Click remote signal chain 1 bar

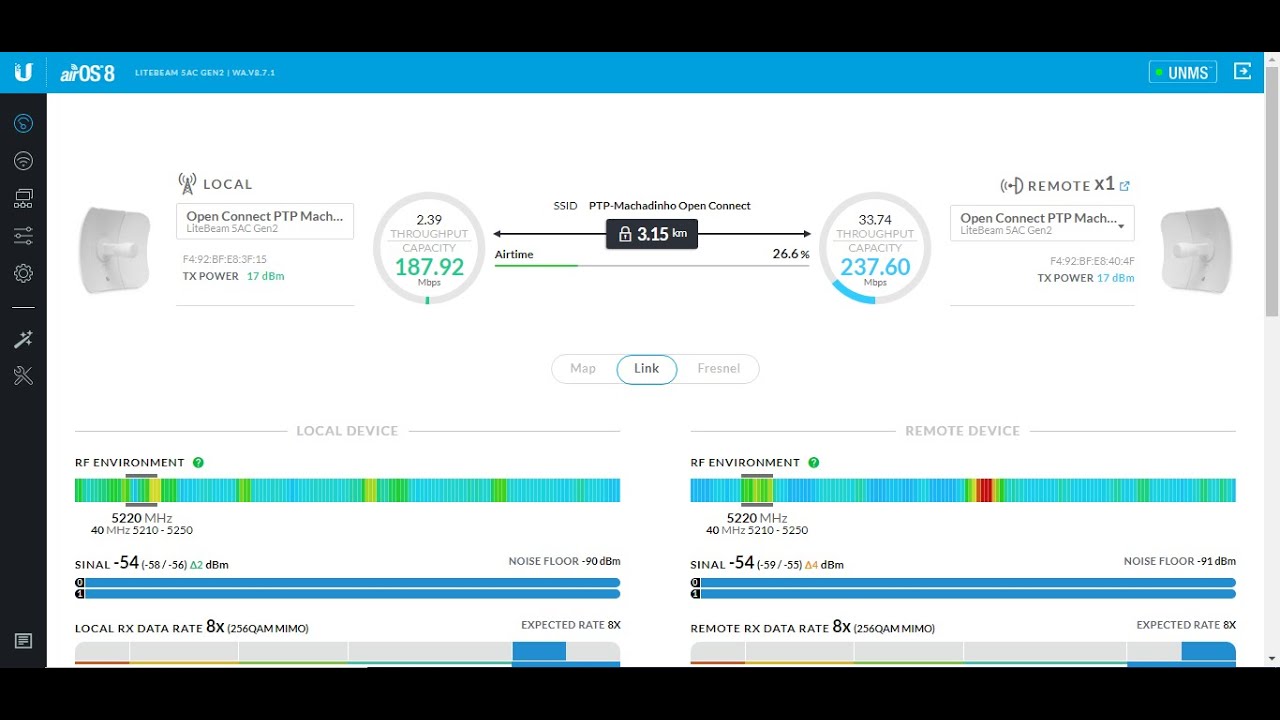coord(963,594)
